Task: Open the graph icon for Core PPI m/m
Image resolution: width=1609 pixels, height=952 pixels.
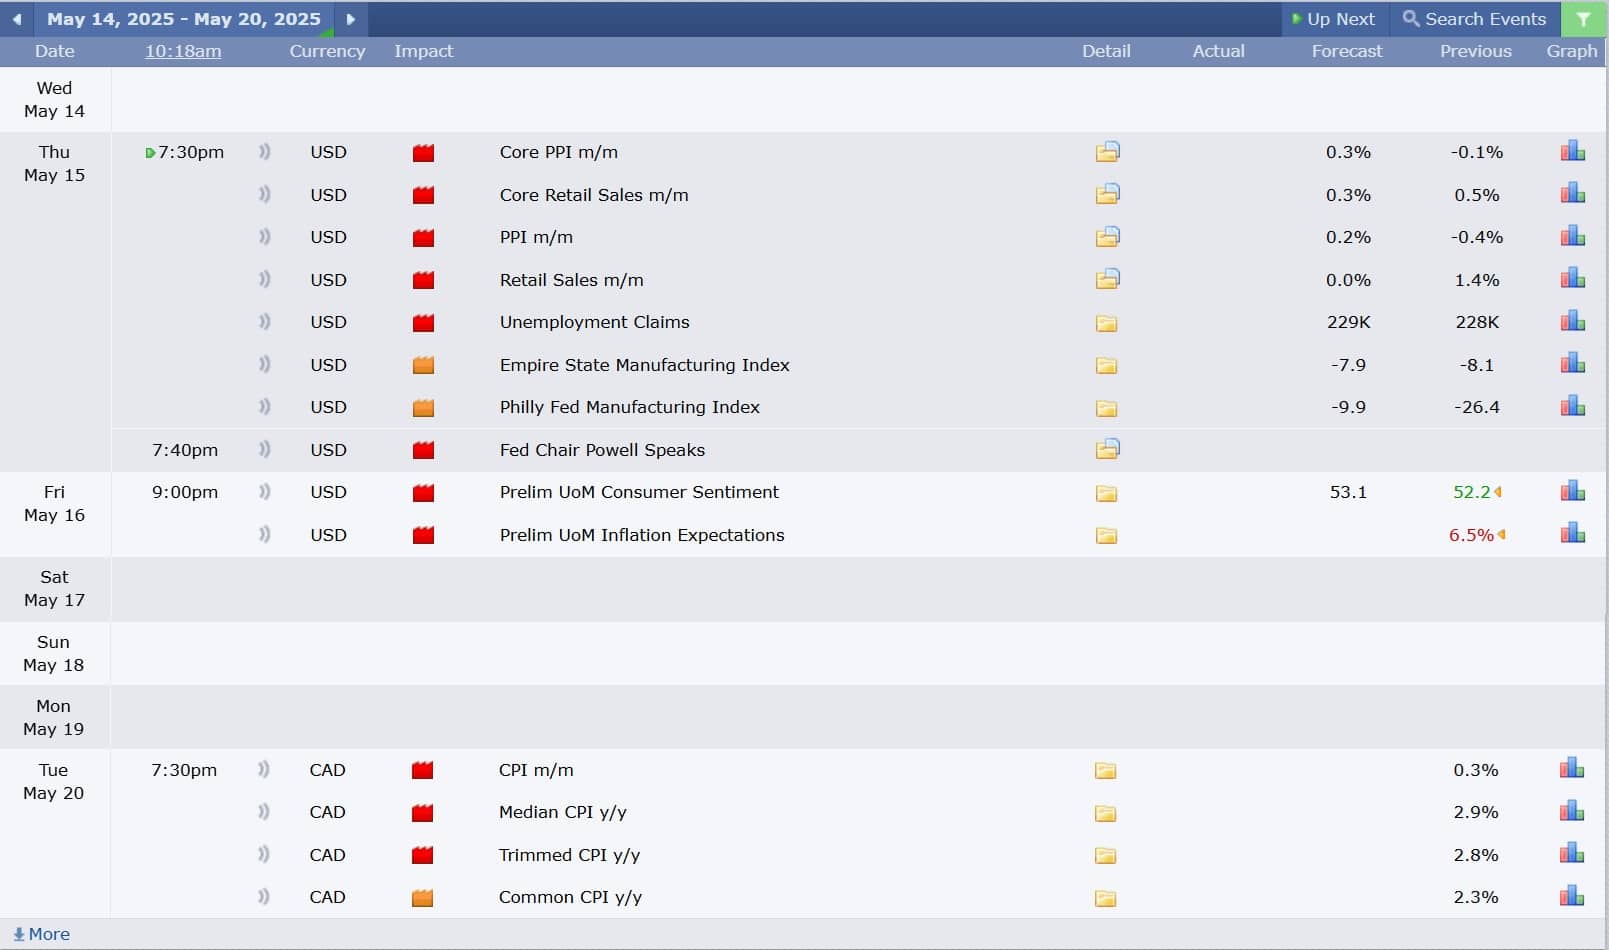Action: pos(1572,152)
